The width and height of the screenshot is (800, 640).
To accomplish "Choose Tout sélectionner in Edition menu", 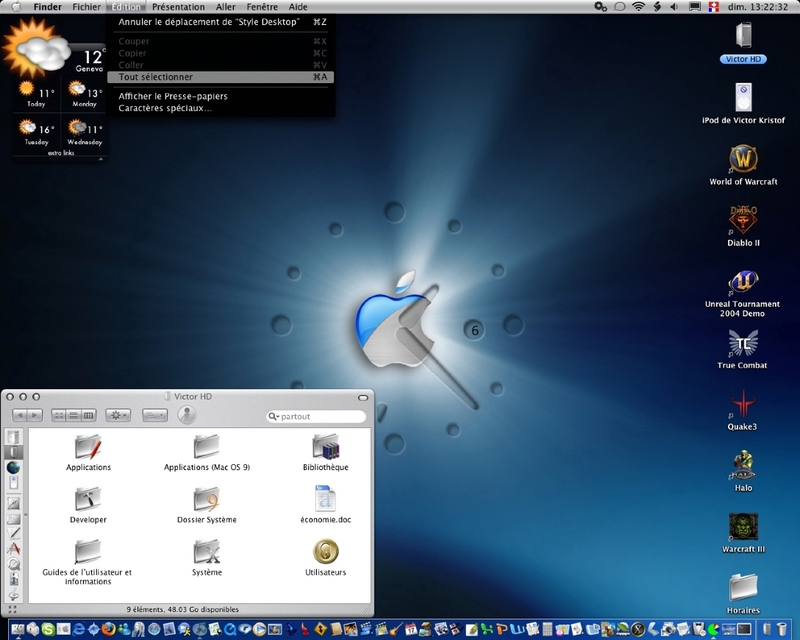I will [221, 77].
